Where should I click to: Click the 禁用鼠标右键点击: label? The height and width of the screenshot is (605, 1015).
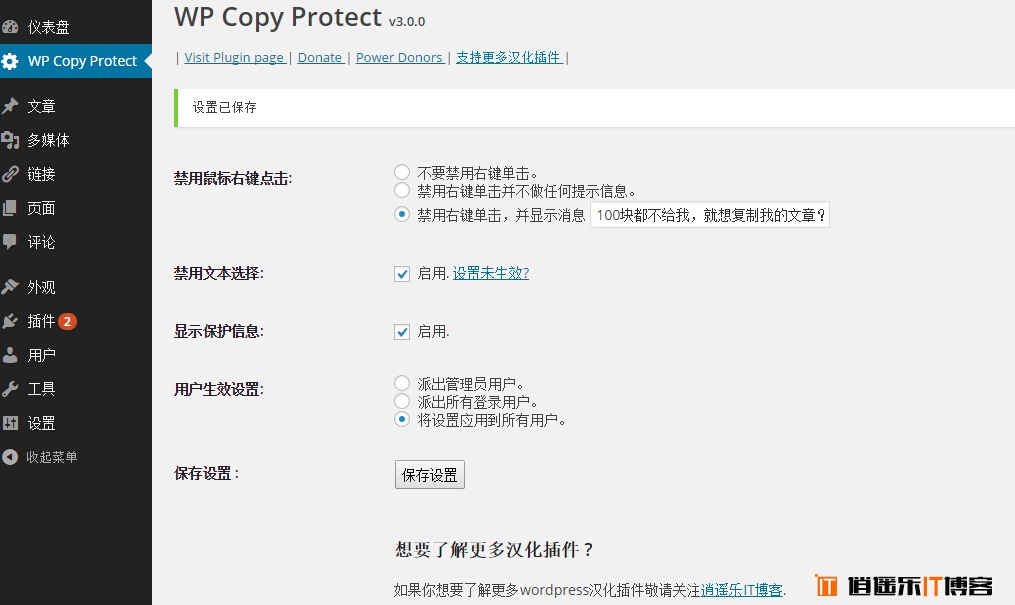(x=233, y=179)
